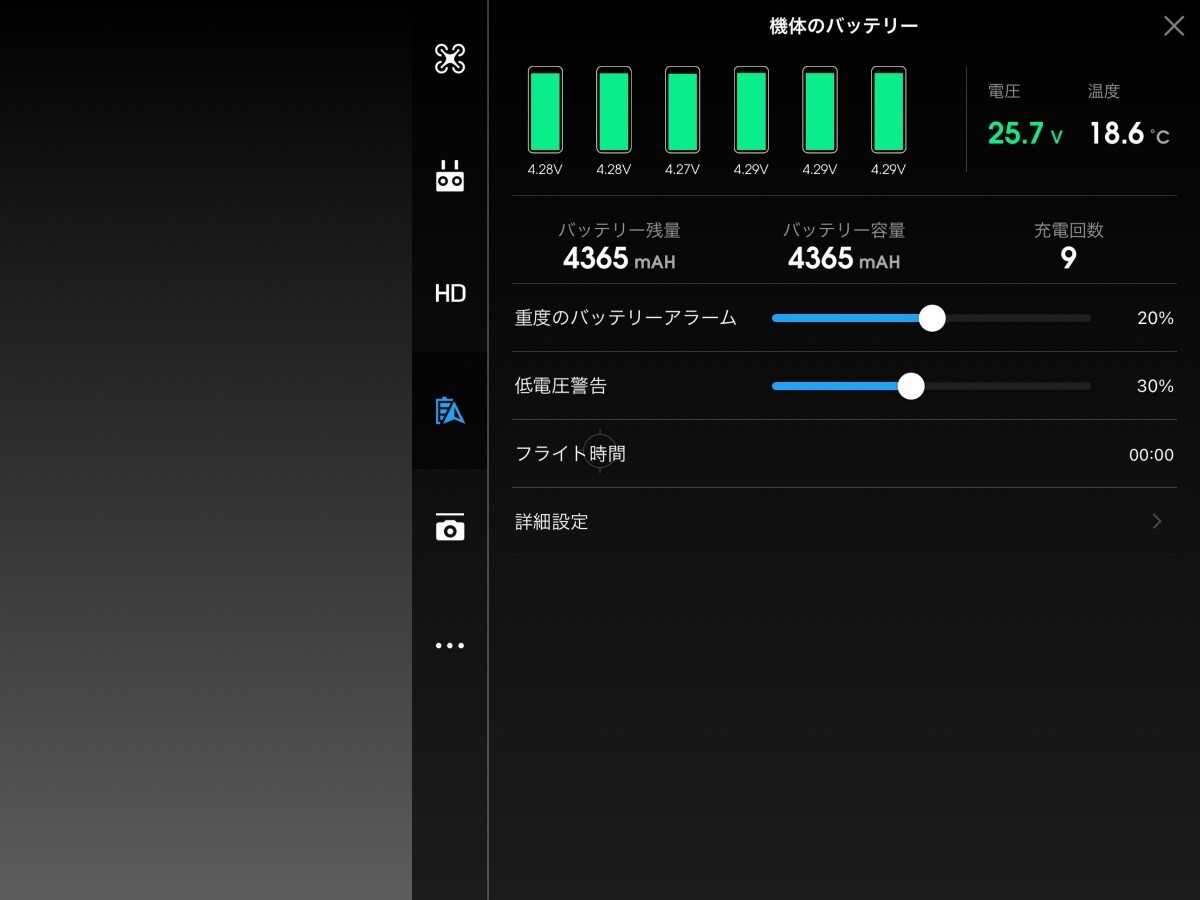1200x900 pixels.
Task: Click the 充電回数 count value 9
Action: [x=1068, y=259]
